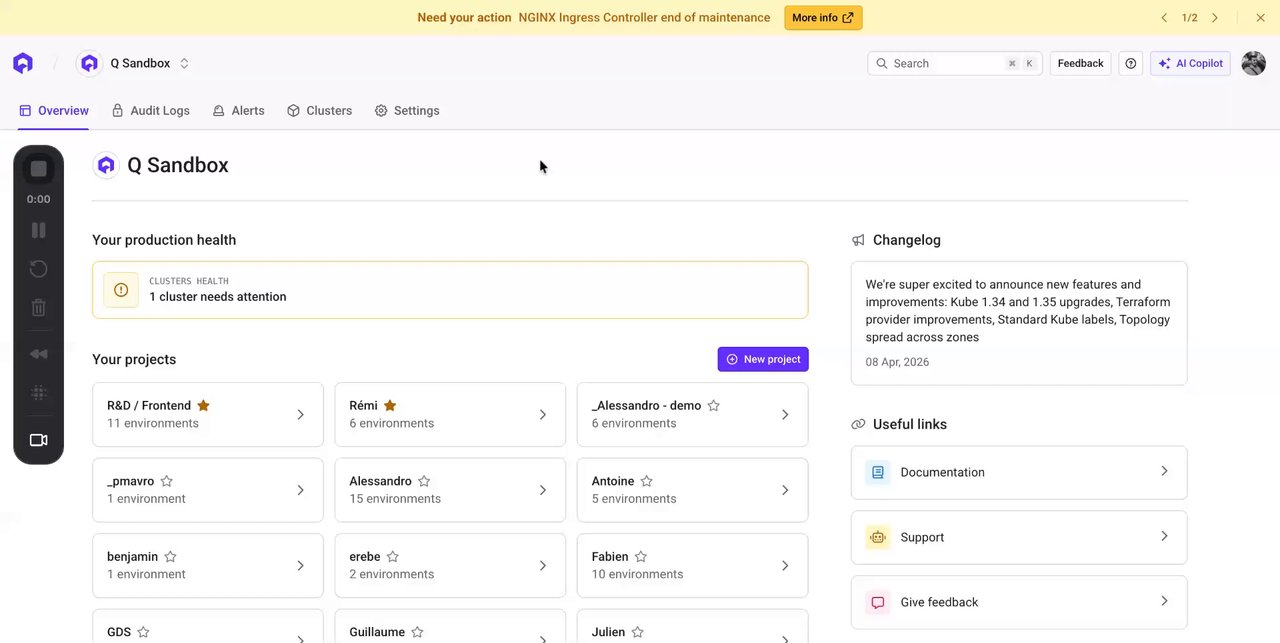The width and height of the screenshot is (1280, 643).
Task: Pause the screen recording
Action: point(39,230)
